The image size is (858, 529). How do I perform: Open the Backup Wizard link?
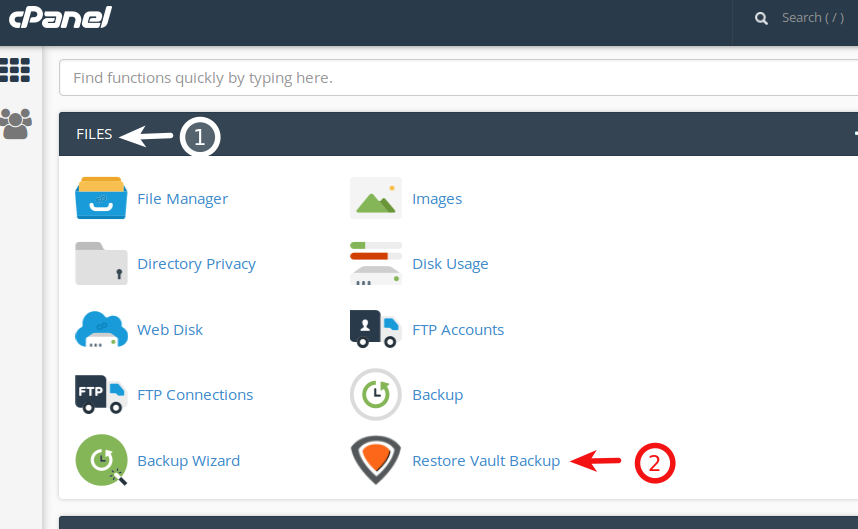(188, 461)
